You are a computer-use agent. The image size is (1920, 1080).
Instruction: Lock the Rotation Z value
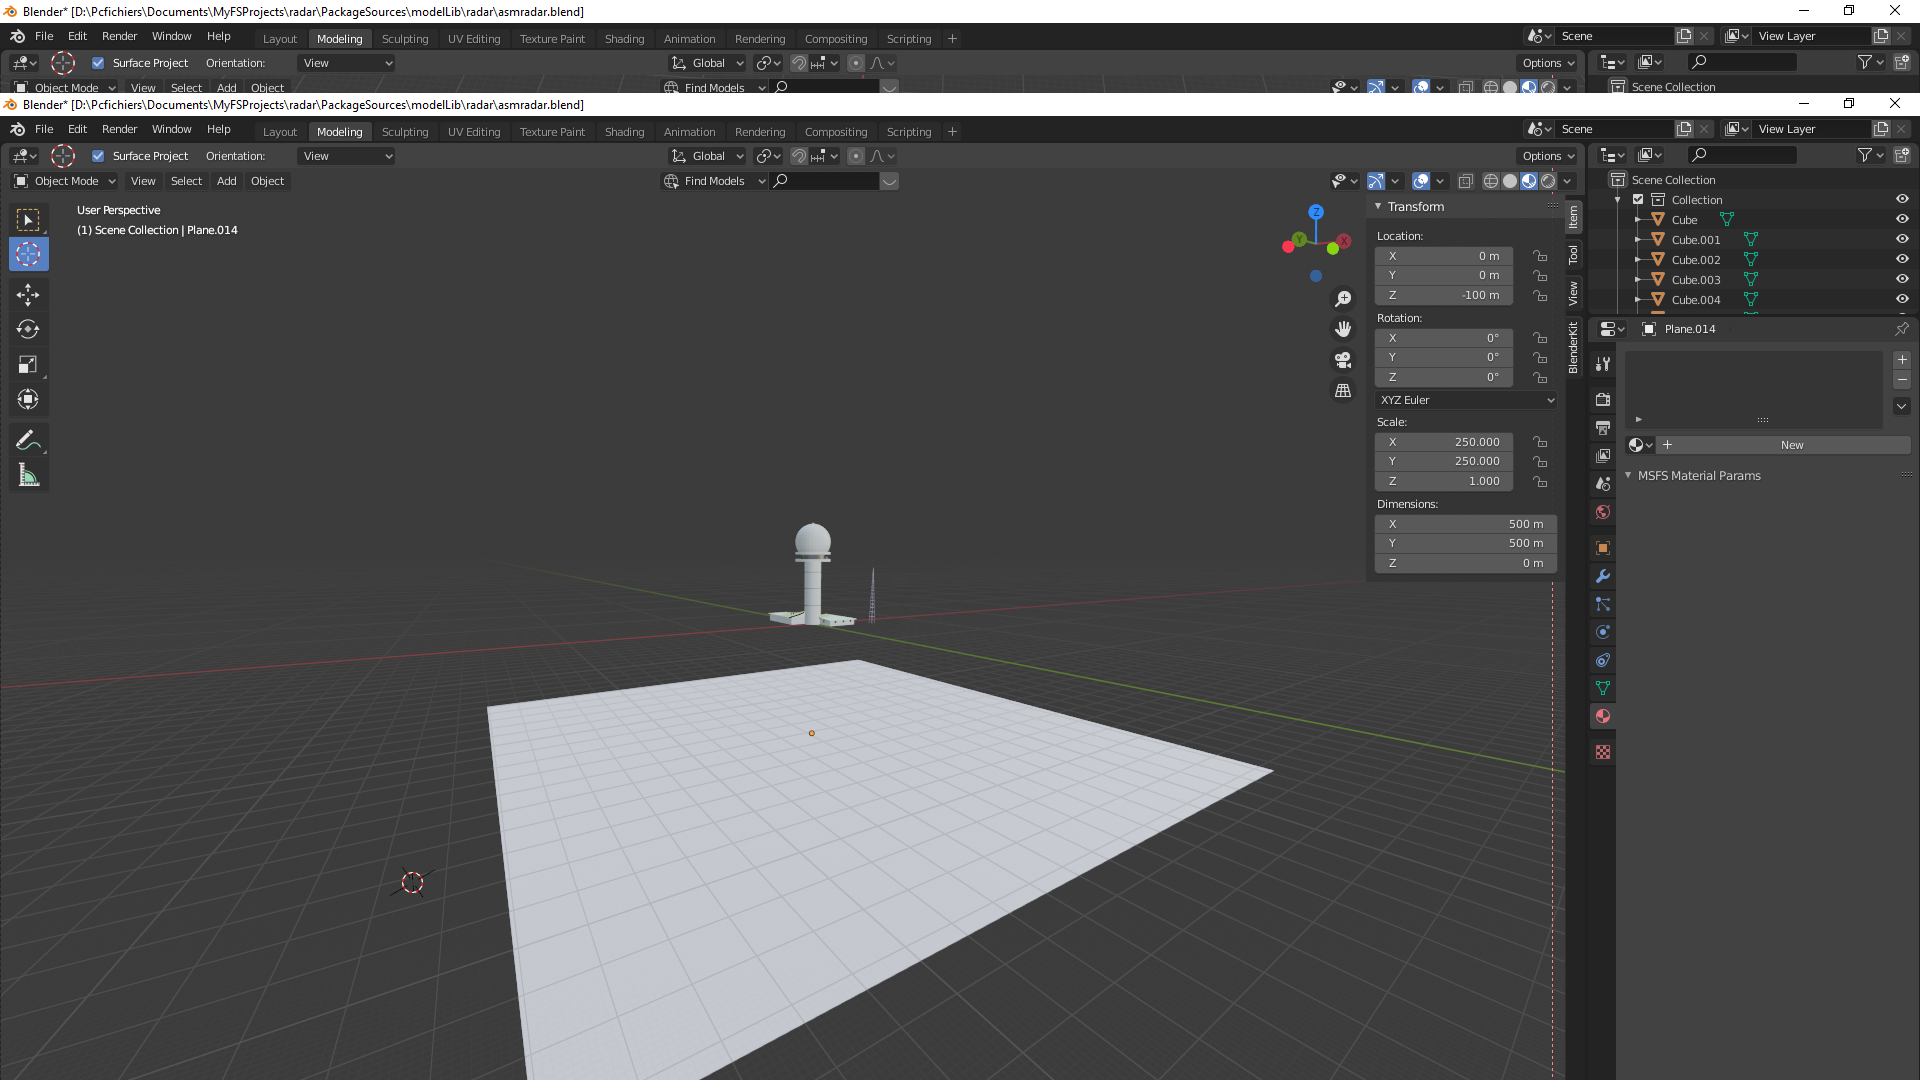point(1540,378)
